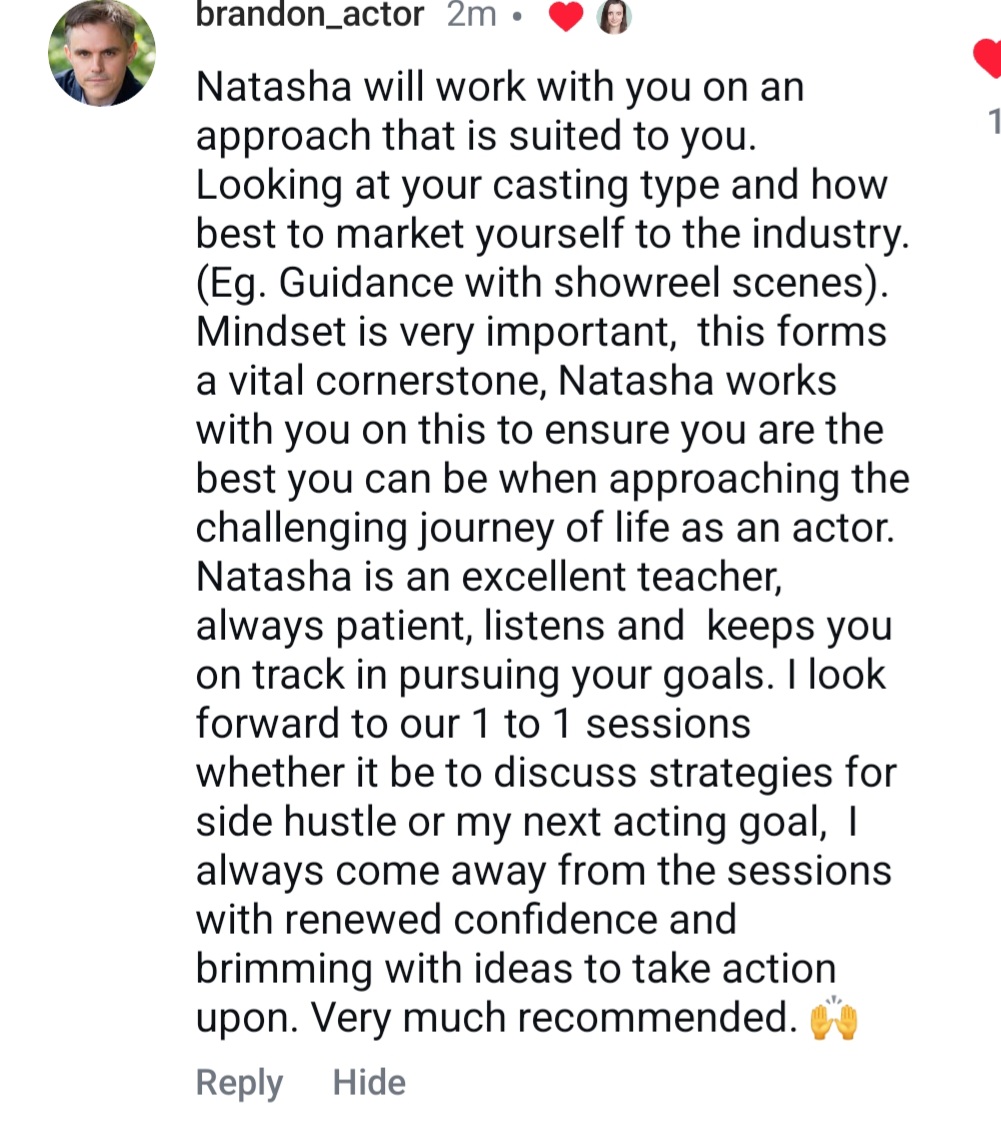Click the "forward to our 1 to 1 sessions" line
Screen dimensions: 1001x1133
[x=473, y=724]
